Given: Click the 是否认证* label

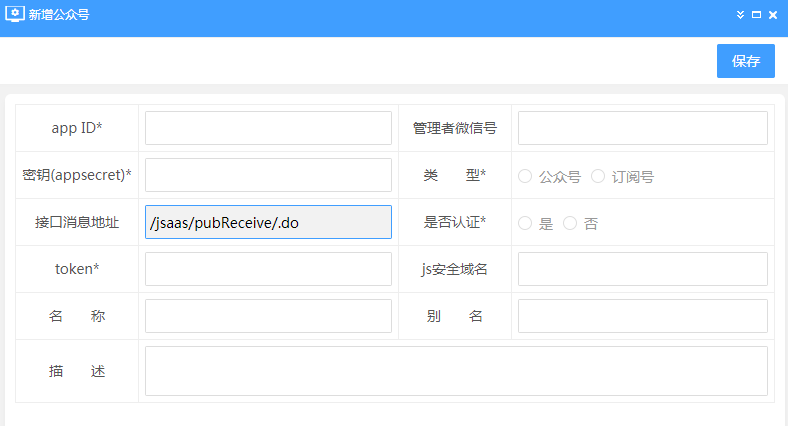Looking at the screenshot, I should pyautogui.click(x=455, y=222).
